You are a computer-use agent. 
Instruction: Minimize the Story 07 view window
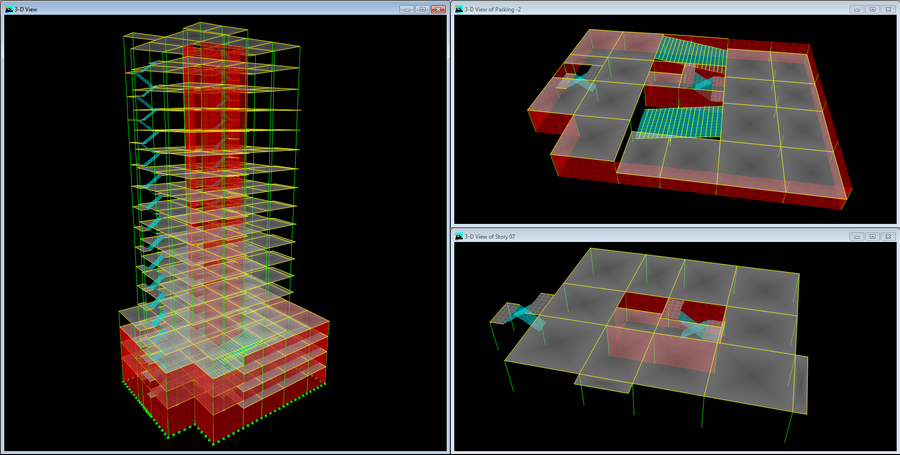click(857, 237)
